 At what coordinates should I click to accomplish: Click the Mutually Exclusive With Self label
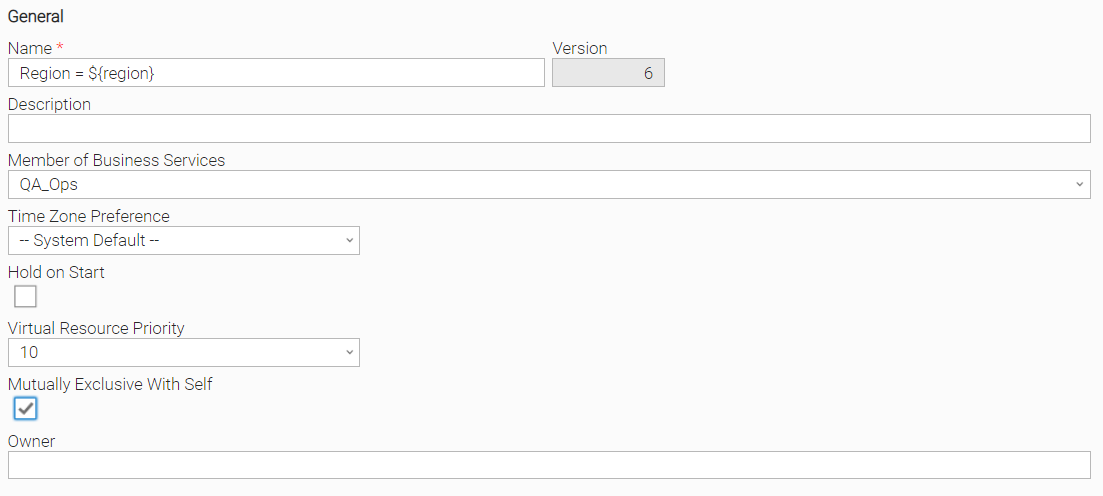click(x=110, y=384)
